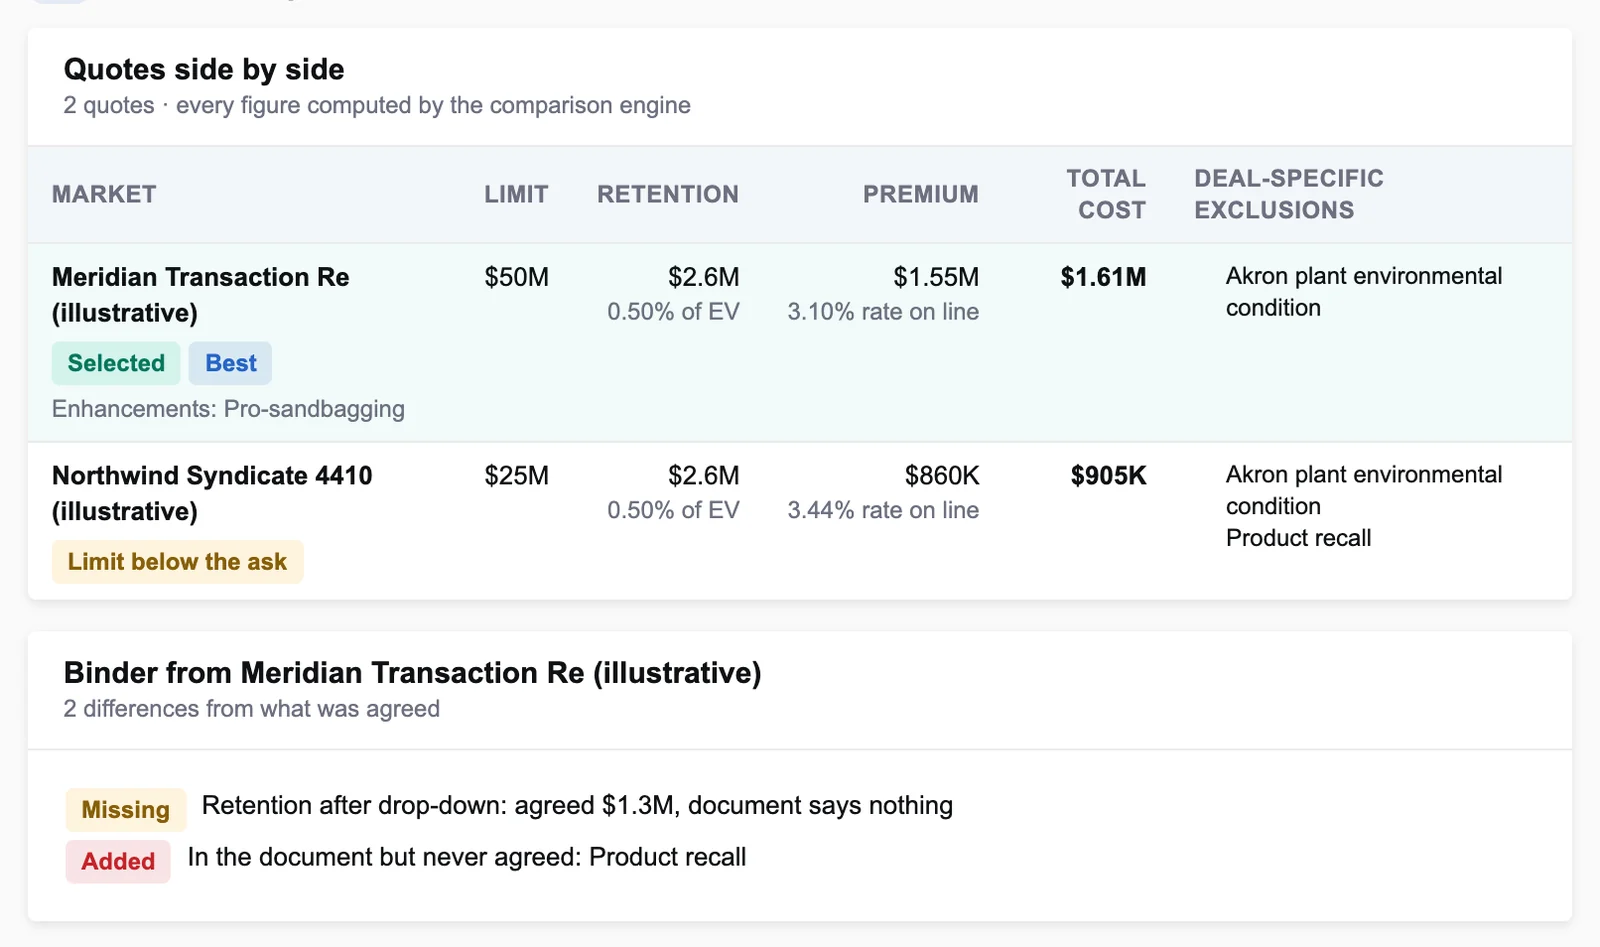
Task: Click the 'Quotes side by side' heading
Action: click(x=204, y=69)
